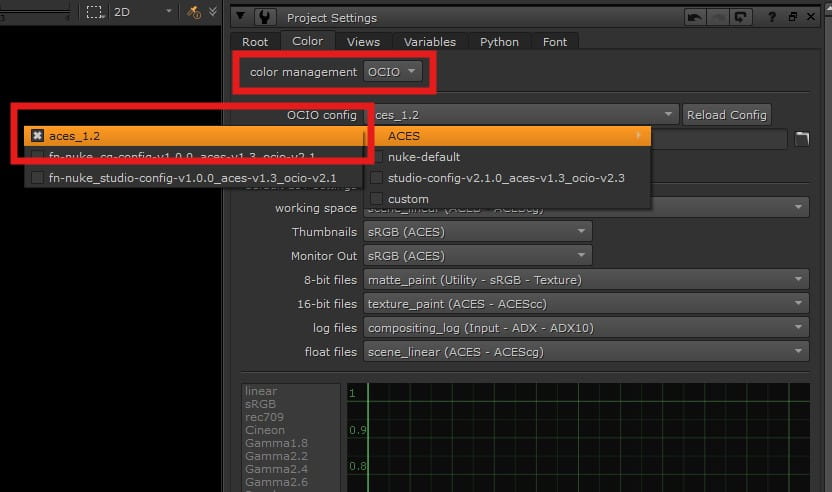Switch to the Font tab
The image size is (832, 492).
(x=555, y=42)
